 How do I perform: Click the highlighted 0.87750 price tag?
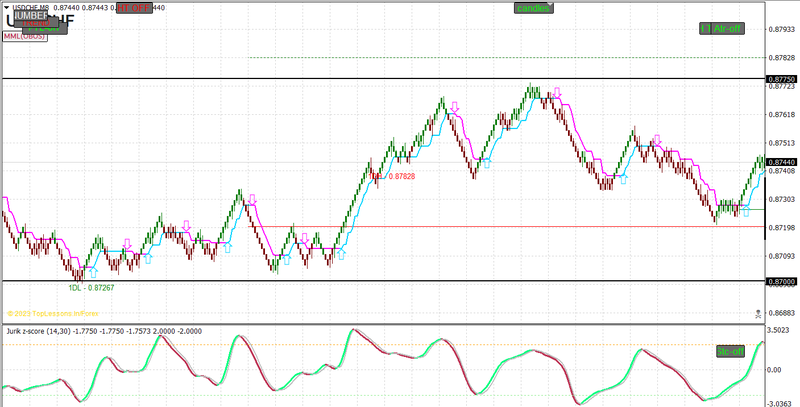click(x=781, y=79)
